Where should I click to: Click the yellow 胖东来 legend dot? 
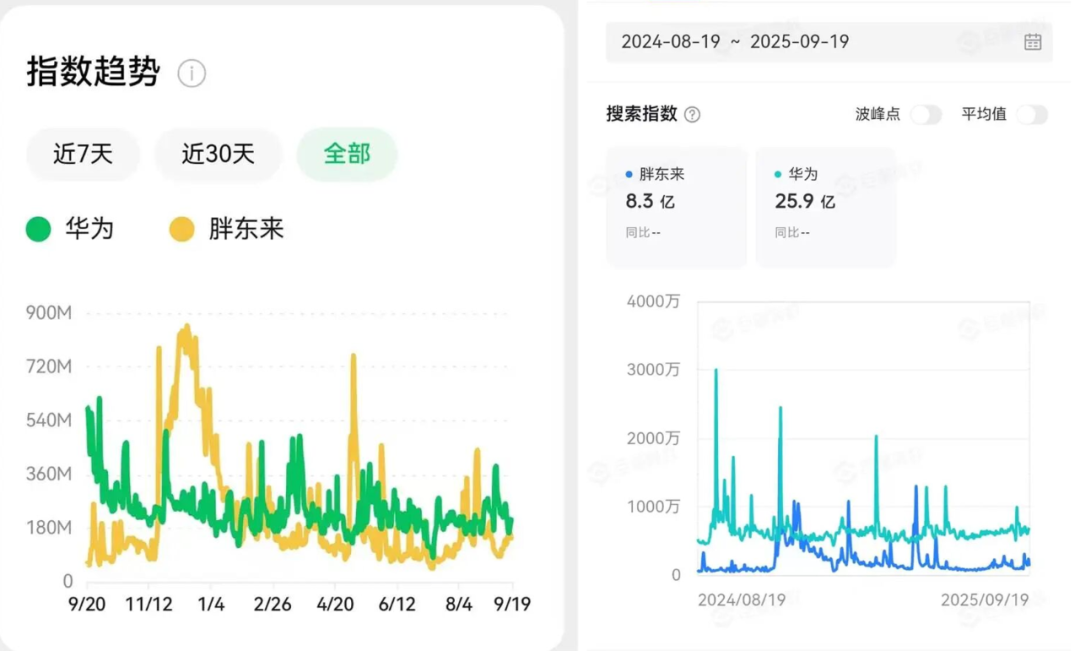pyautogui.click(x=181, y=229)
